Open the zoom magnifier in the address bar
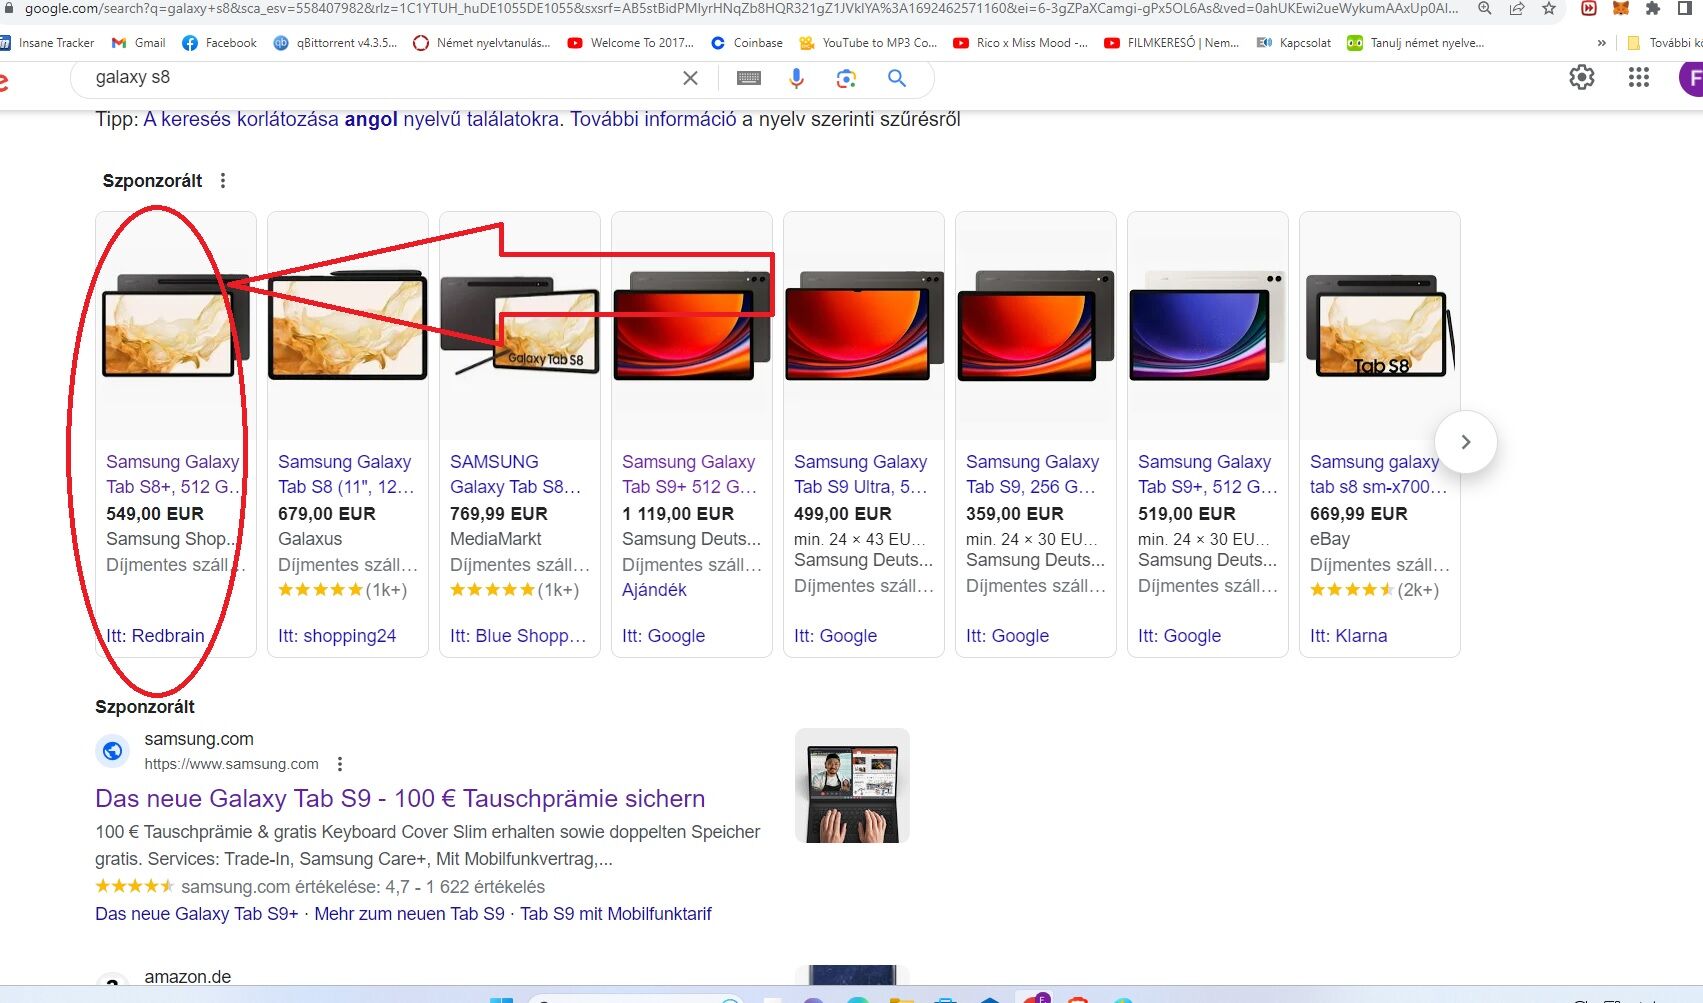 pos(1485,9)
